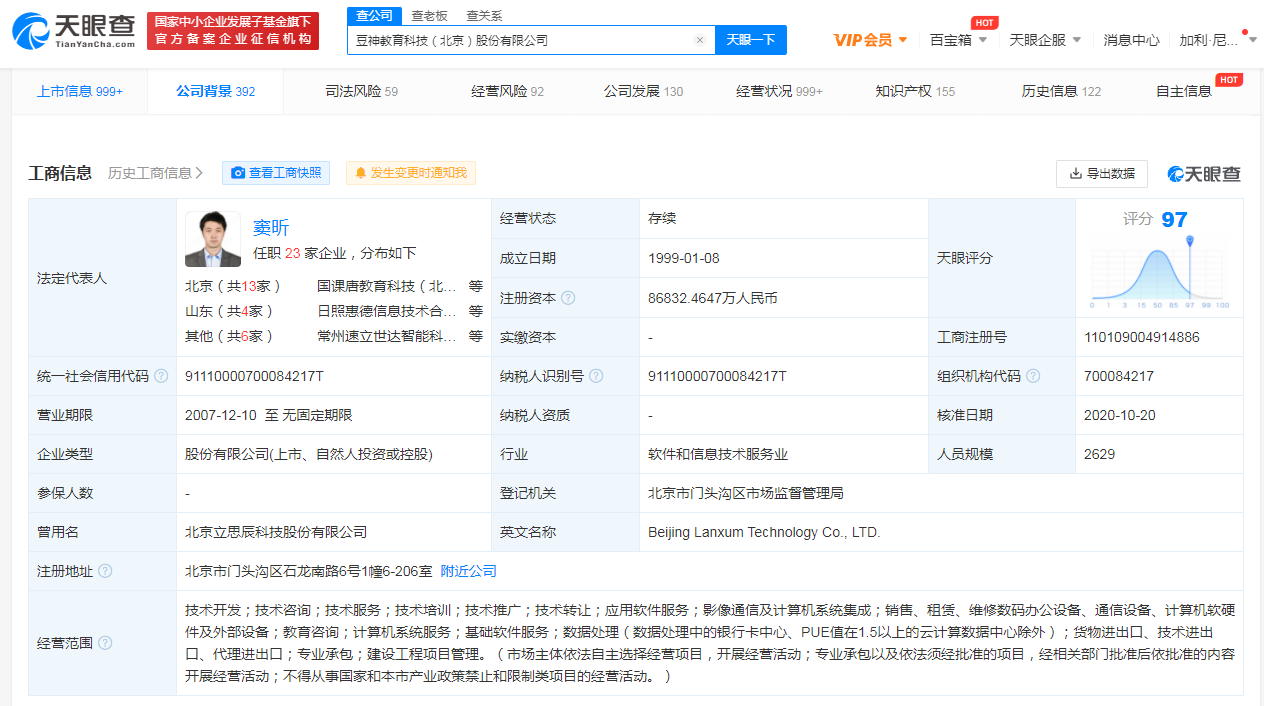Image resolution: width=1264 pixels, height=706 pixels.
Task: Click the red government fund banner
Action: pyautogui.click(x=233, y=31)
